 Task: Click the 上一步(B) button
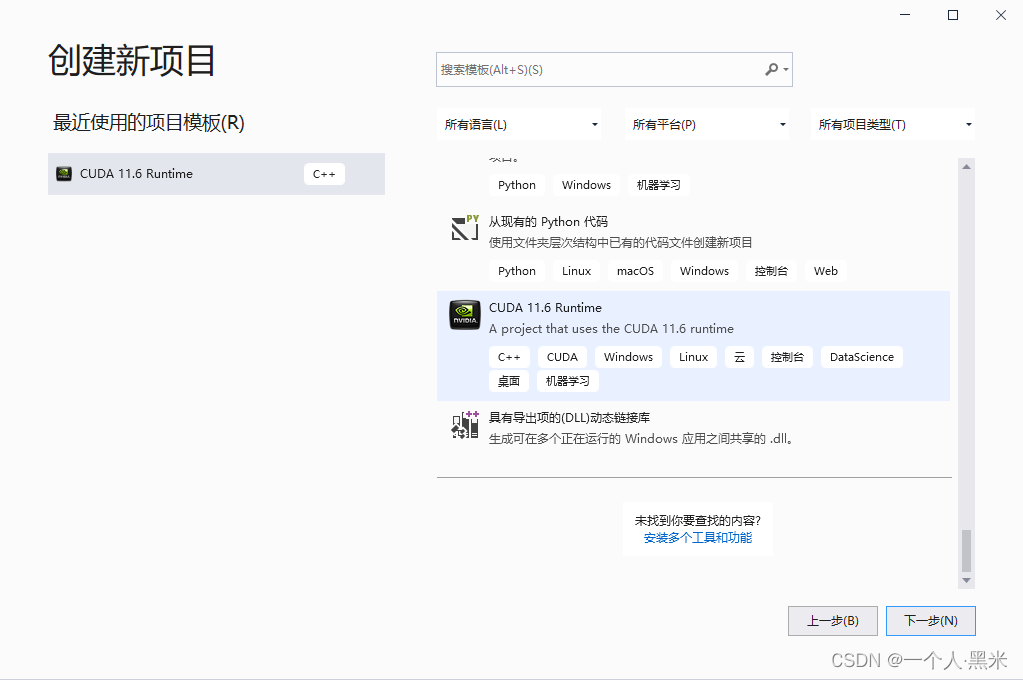click(832, 621)
